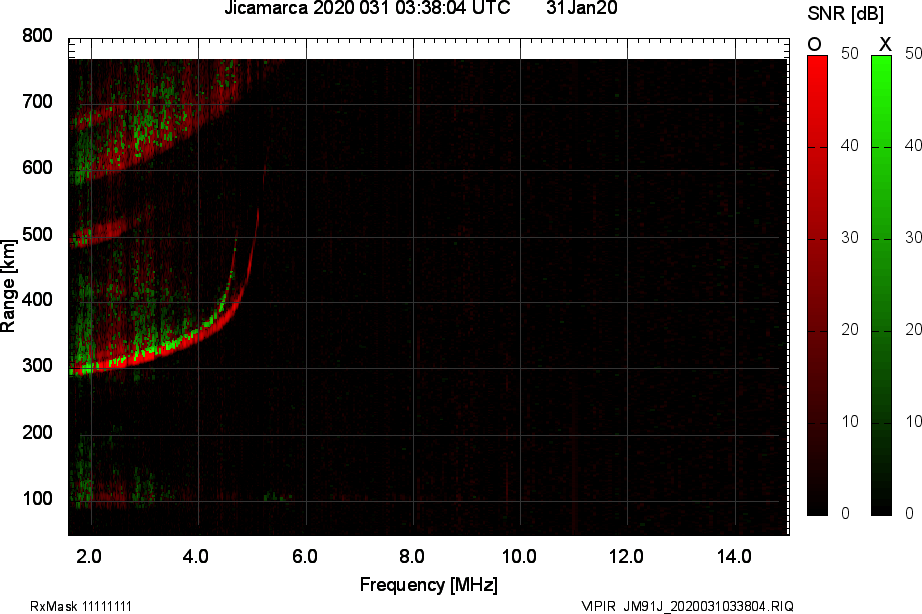922x614 pixels.
Task: Click the '400' range tick label
Action: [37, 300]
